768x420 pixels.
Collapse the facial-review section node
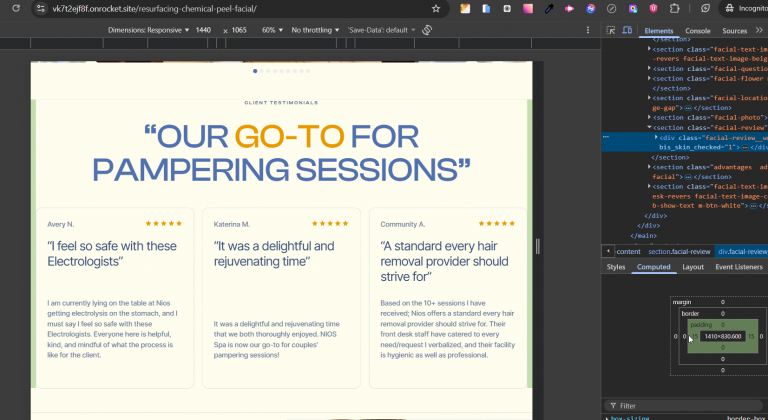point(649,127)
